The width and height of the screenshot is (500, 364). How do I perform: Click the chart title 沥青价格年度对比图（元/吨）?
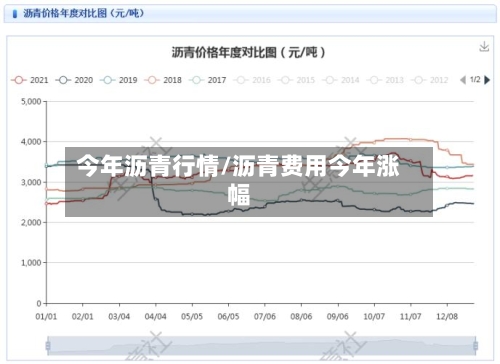click(248, 52)
